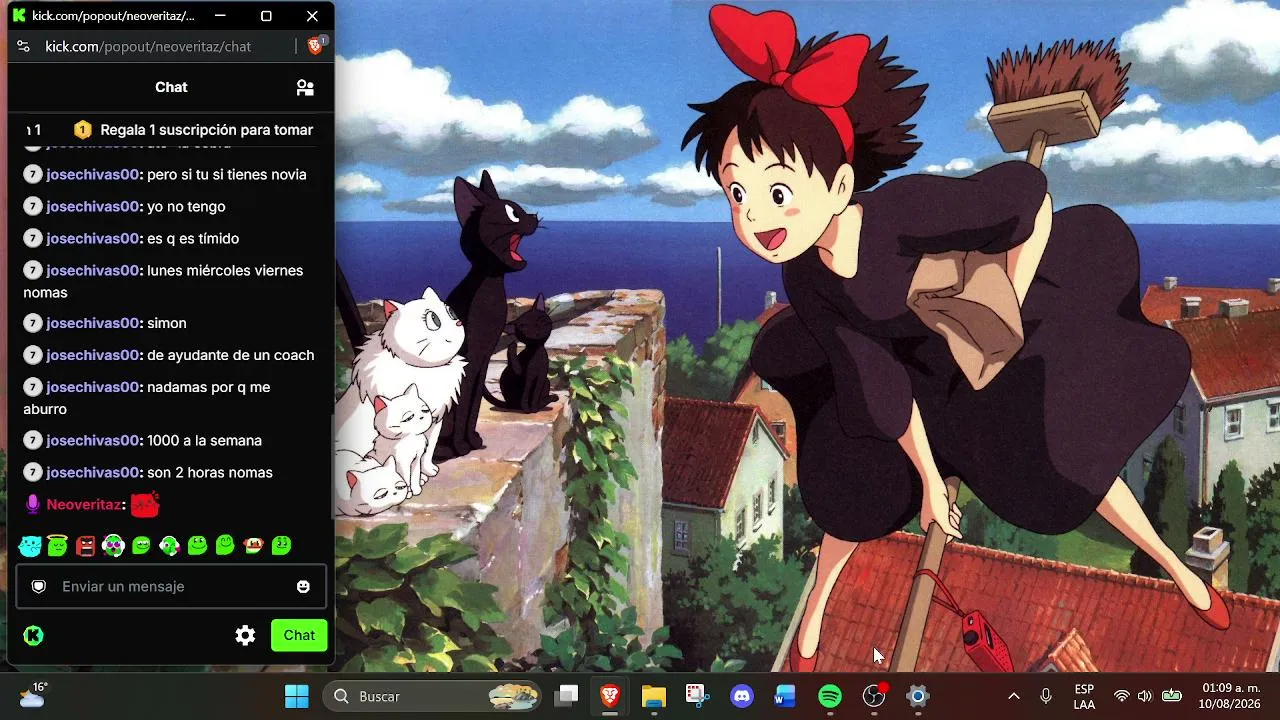Click username josechivas00 beside "es q es tímido"
The height and width of the screenshot is (720, 1280).
pyautogui.click(x=93, y=238)
